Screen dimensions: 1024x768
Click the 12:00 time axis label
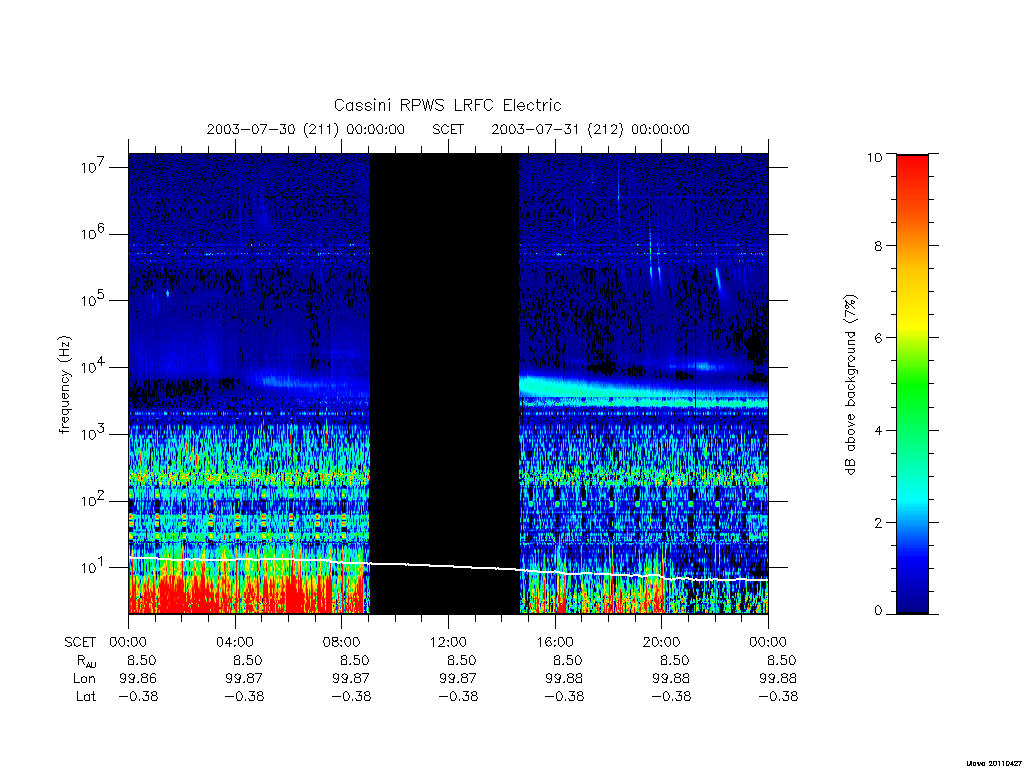[448, 642]
